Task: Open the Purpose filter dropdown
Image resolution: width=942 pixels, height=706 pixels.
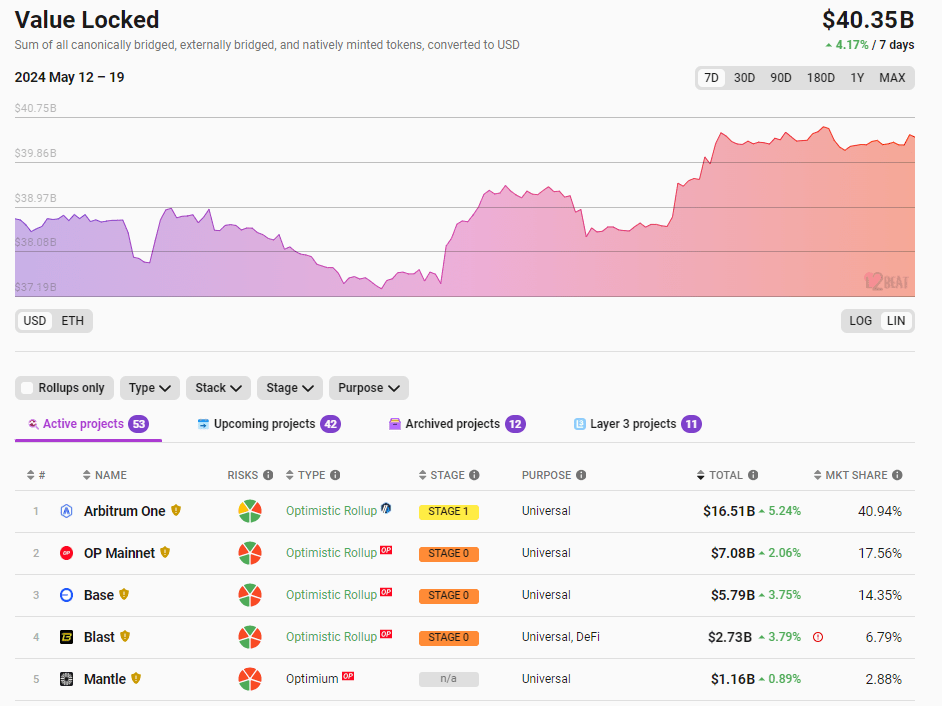Action: [x=366, y=387]
